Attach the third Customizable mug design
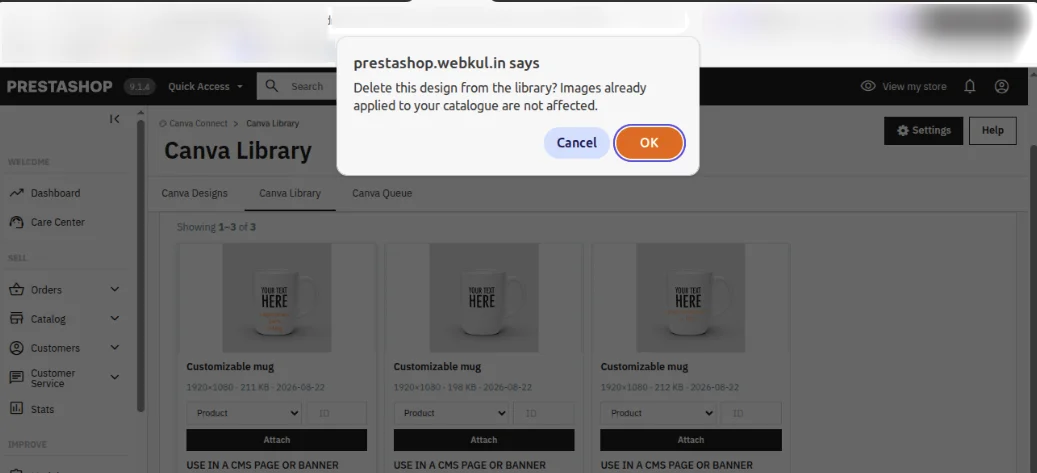Screen dimensions: 1037x473 pos(691,440)
